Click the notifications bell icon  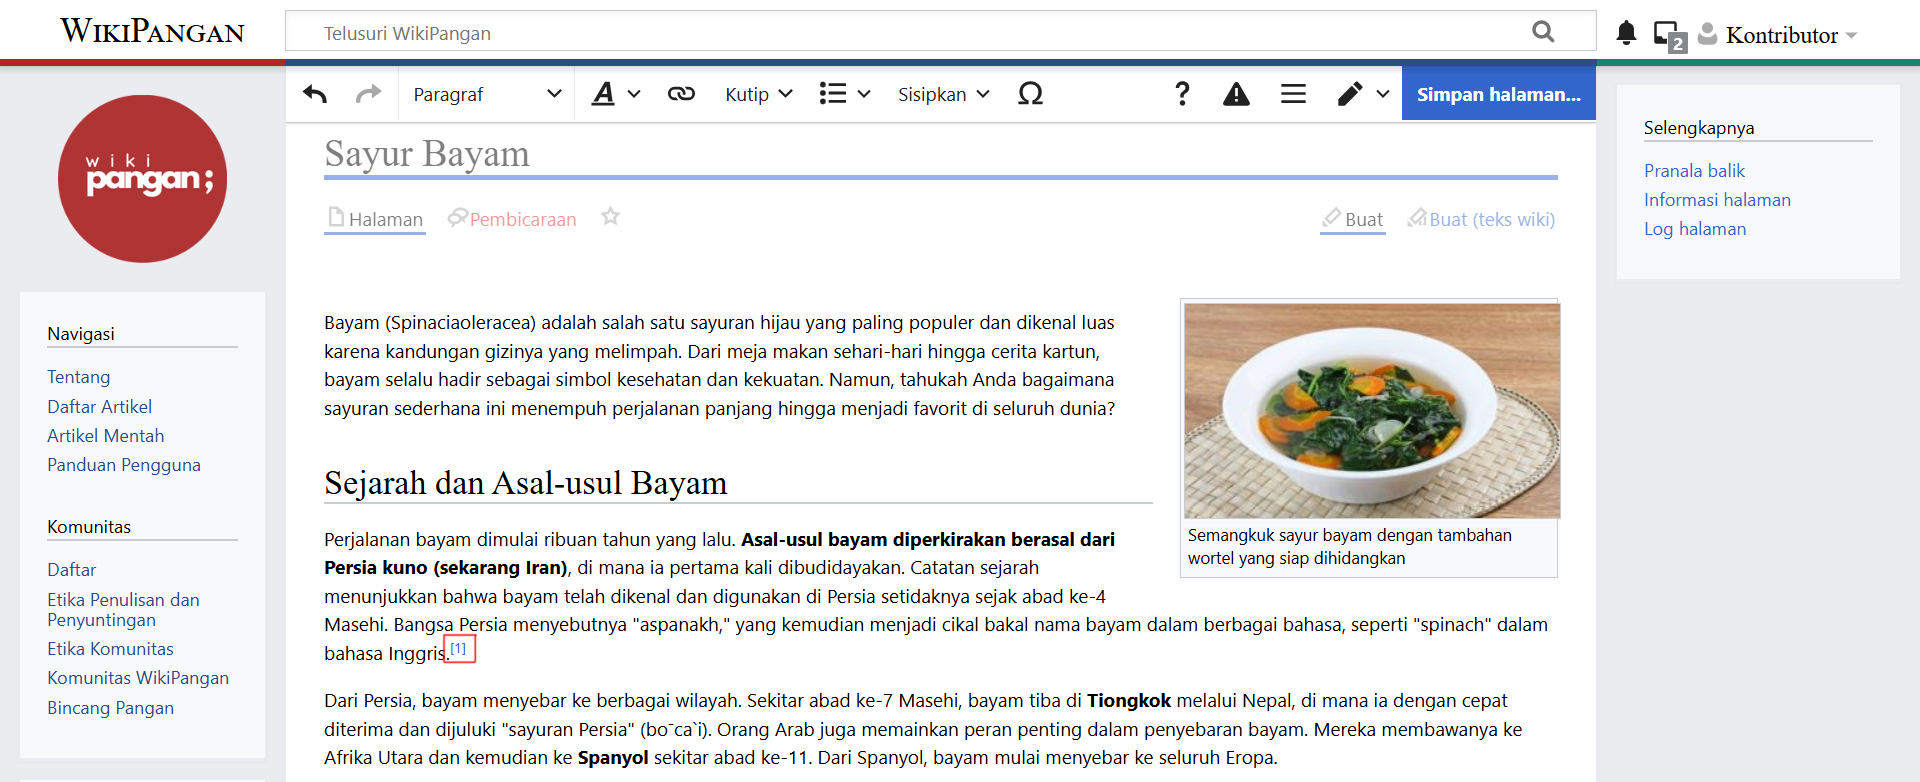click(1626, 34)
